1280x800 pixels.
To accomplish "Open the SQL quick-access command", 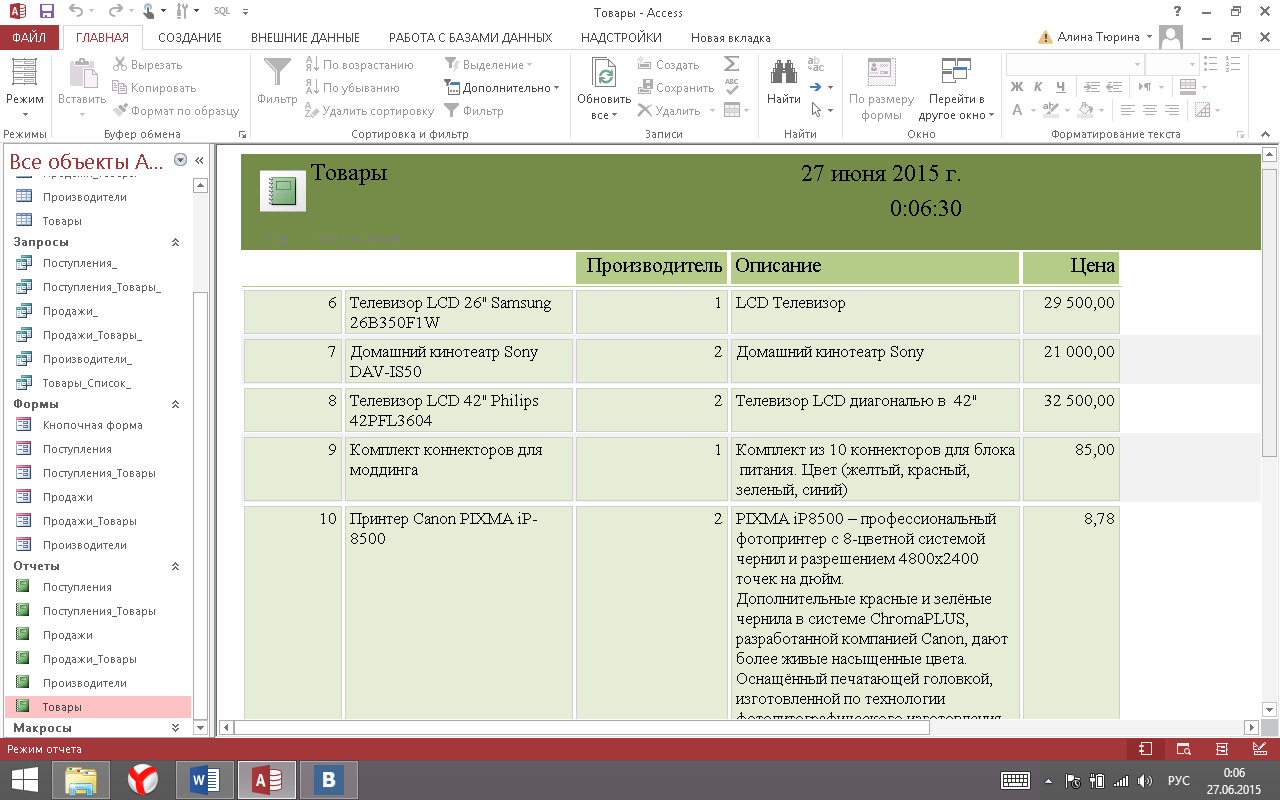I will [x=222, y=11].
